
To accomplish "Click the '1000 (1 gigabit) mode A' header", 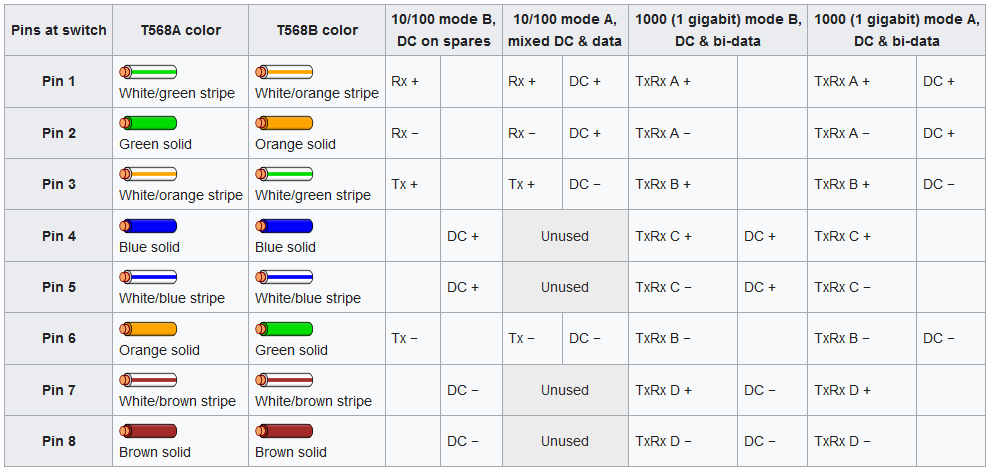I will 896,30.
